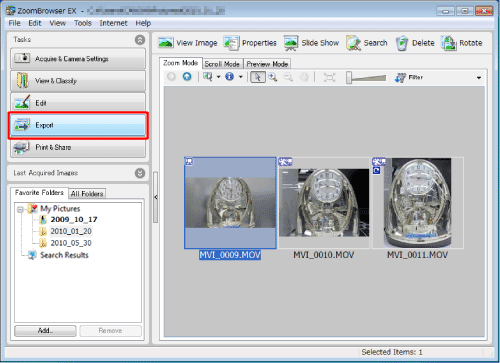Click the Export task button
The width and height of the screenshot is (500, 363).
[78, 125]
